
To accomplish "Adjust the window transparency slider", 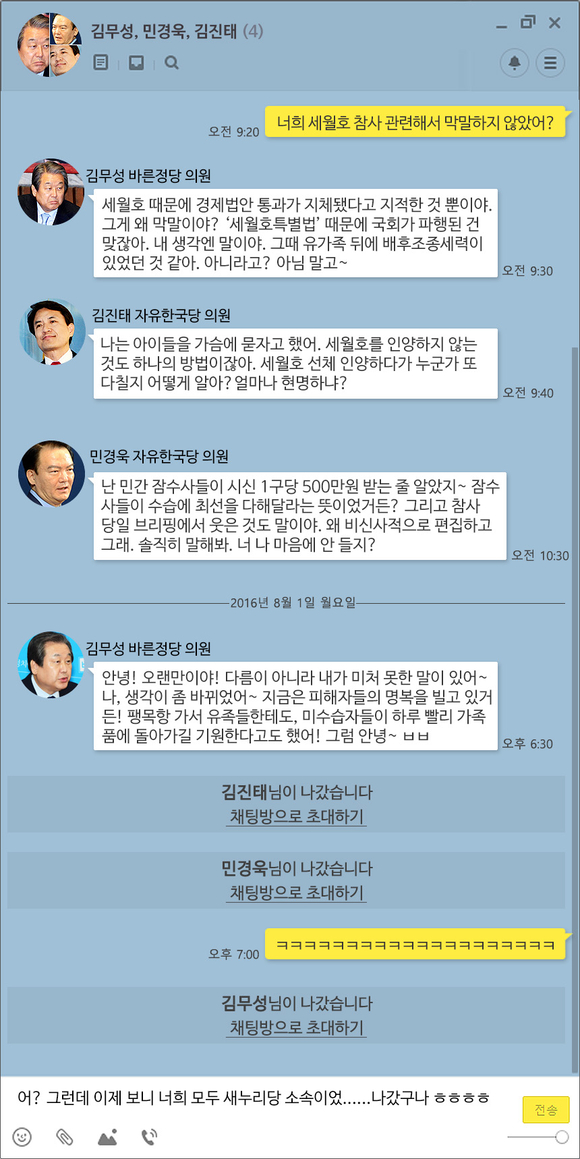I will [538, 1137].
